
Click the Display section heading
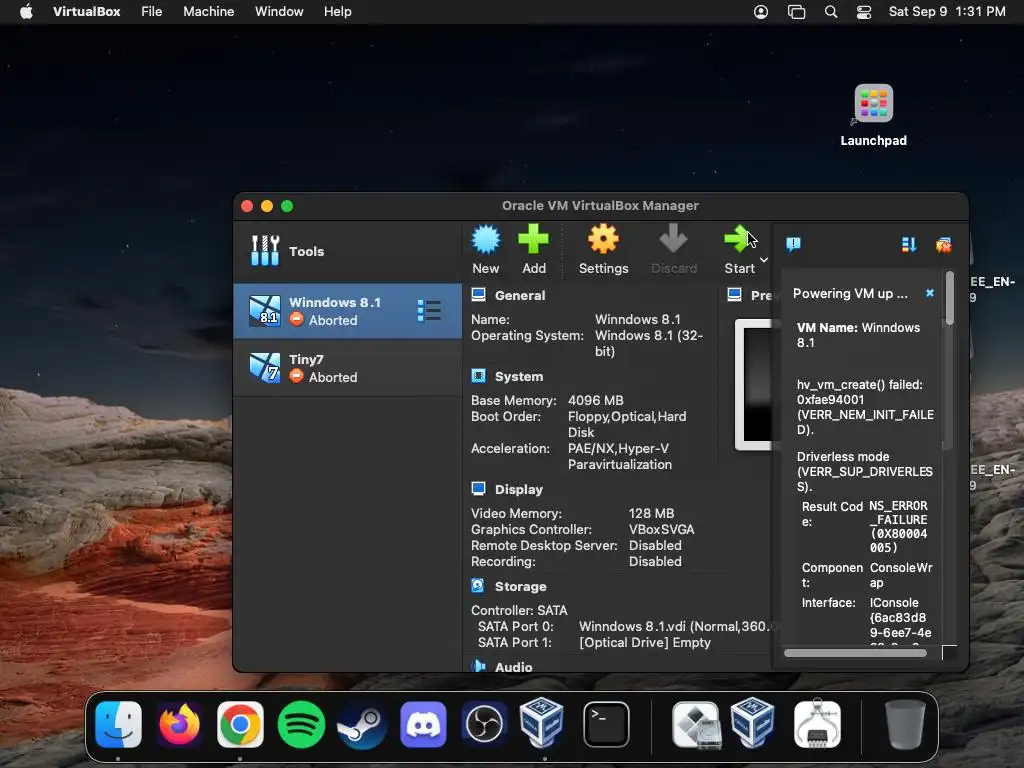tap(519, 489)
